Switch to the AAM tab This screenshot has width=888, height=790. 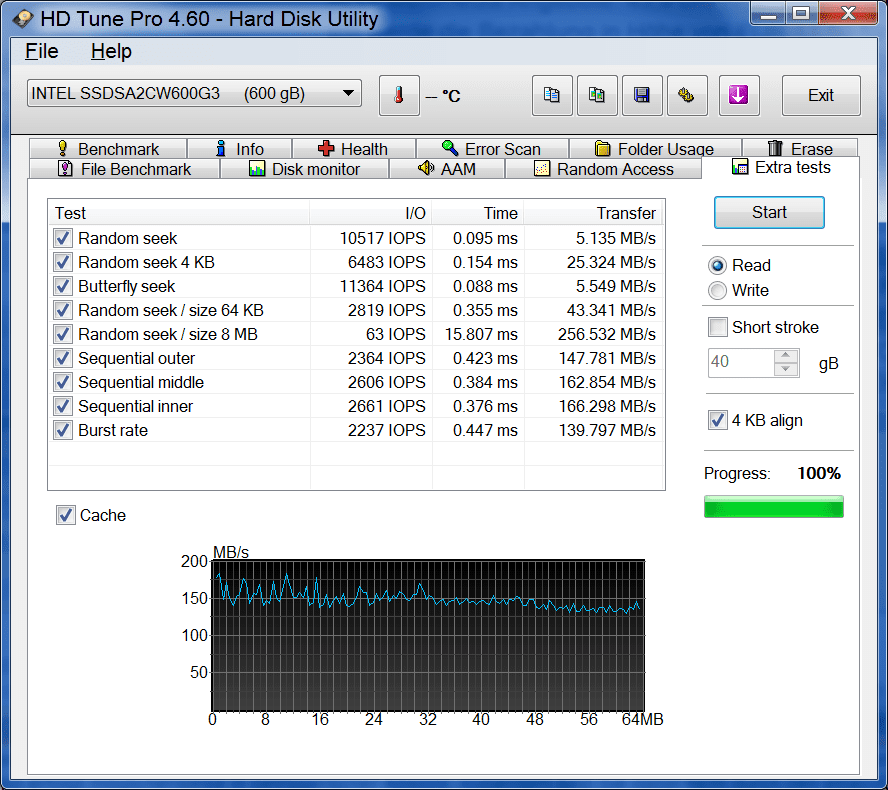447,169
